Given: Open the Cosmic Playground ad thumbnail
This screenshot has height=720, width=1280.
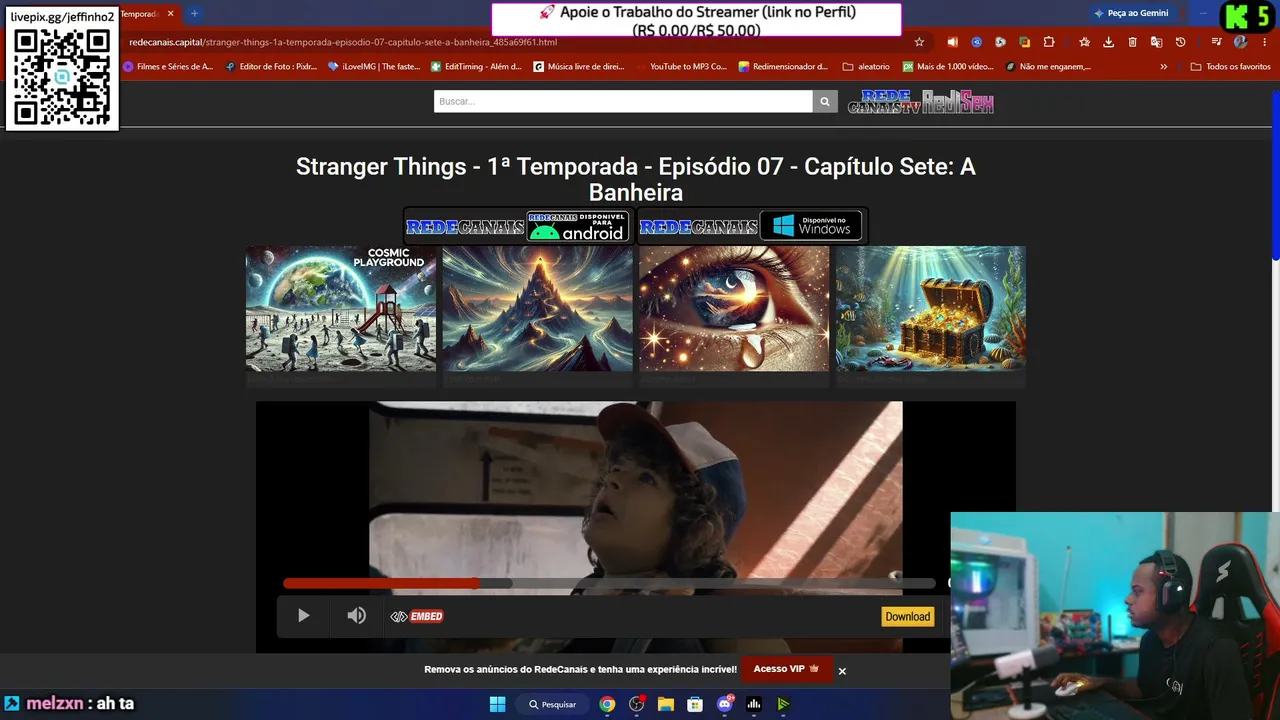Looking at the screenshot, I should pos(341,309).
